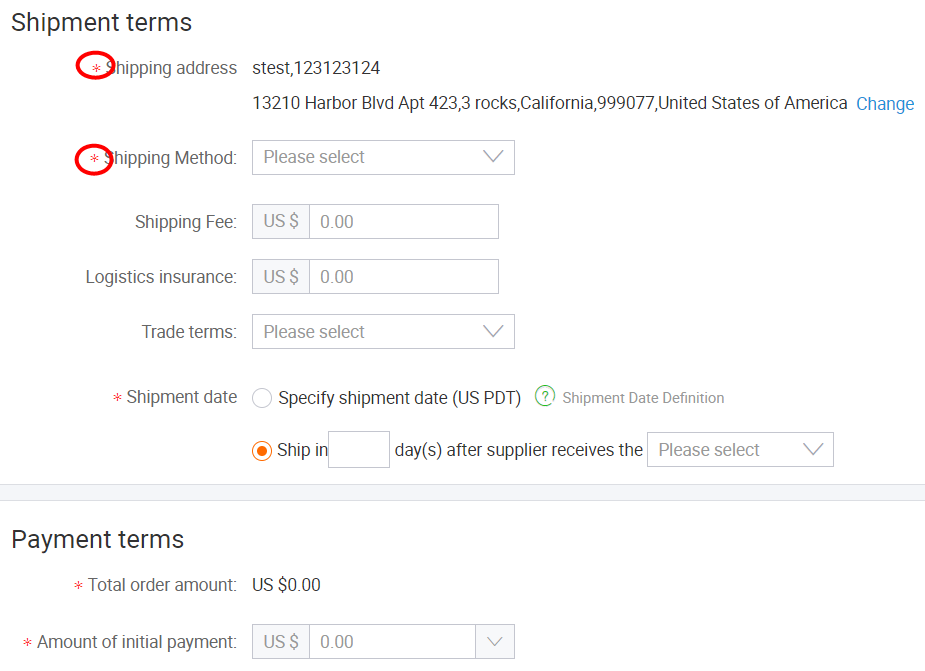Open the Shipment Date Definition link text
This screenshot has height=671, width=925.
(x=643, y=398)
